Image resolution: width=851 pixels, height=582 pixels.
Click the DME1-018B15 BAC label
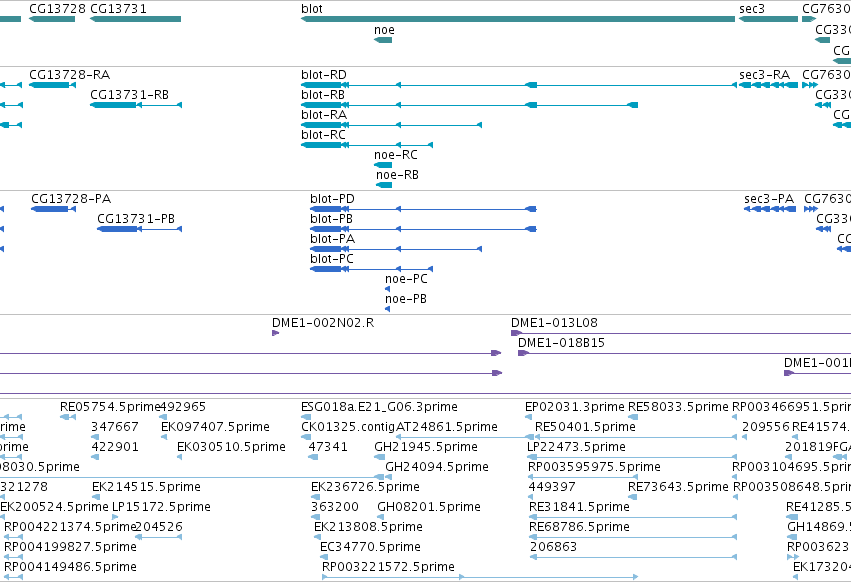(x=561, y=343)
